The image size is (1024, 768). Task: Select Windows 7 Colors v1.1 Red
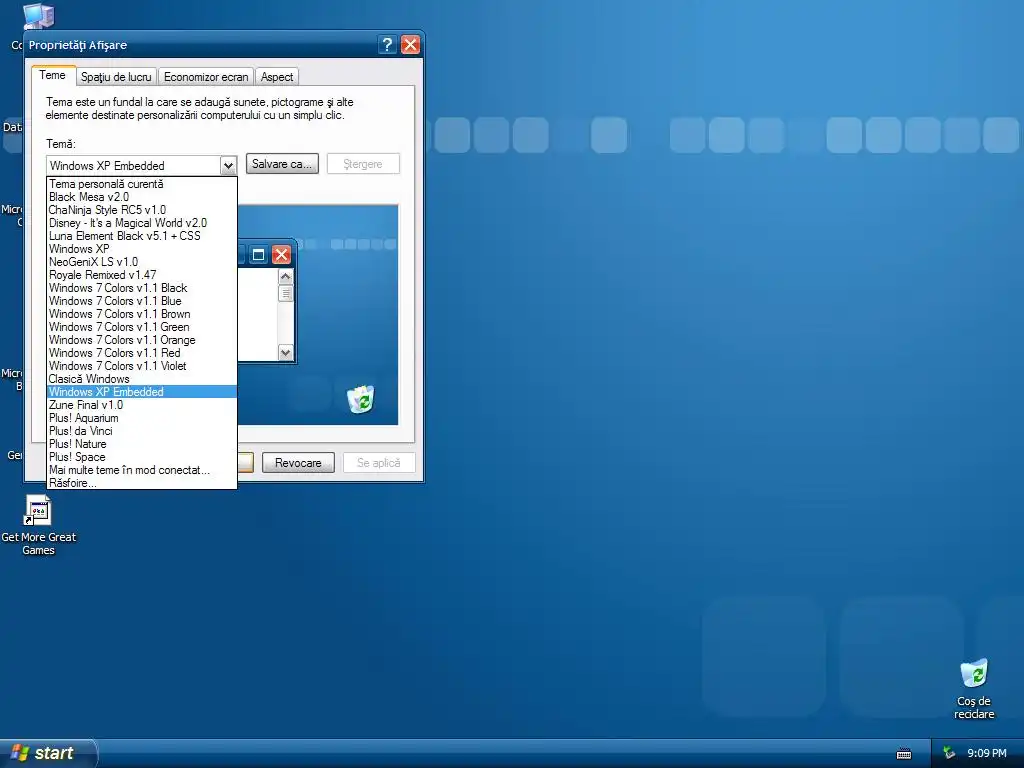coord(142,353)
